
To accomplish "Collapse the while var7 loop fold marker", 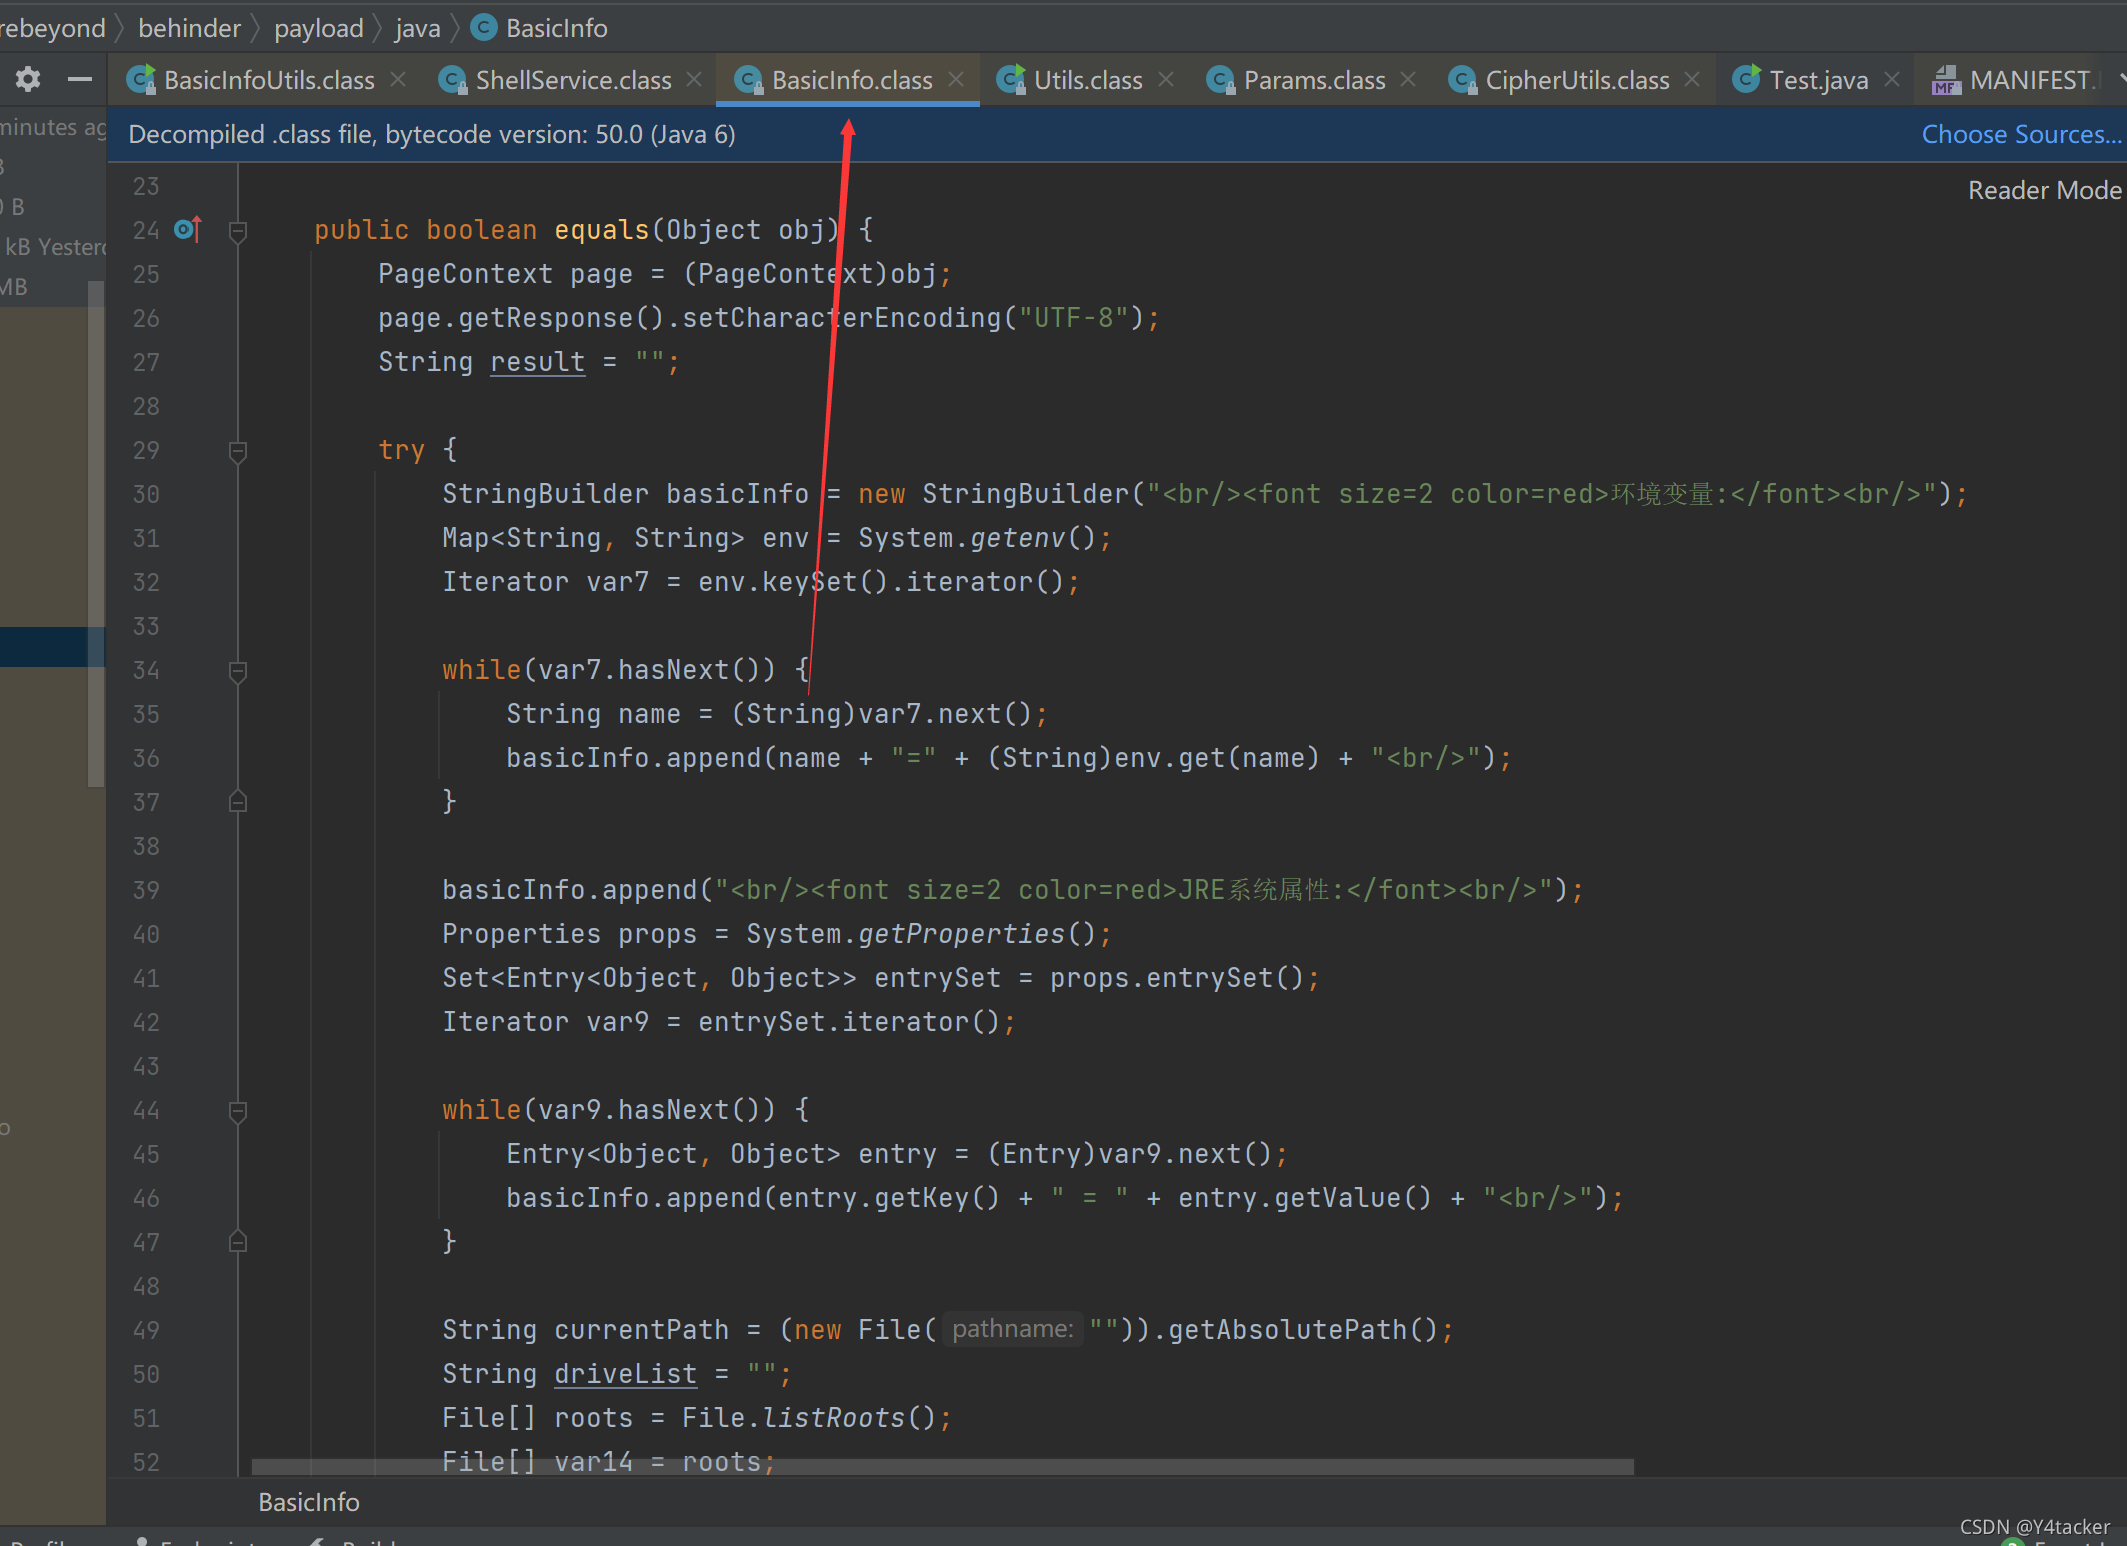I will tap(238, 671).
